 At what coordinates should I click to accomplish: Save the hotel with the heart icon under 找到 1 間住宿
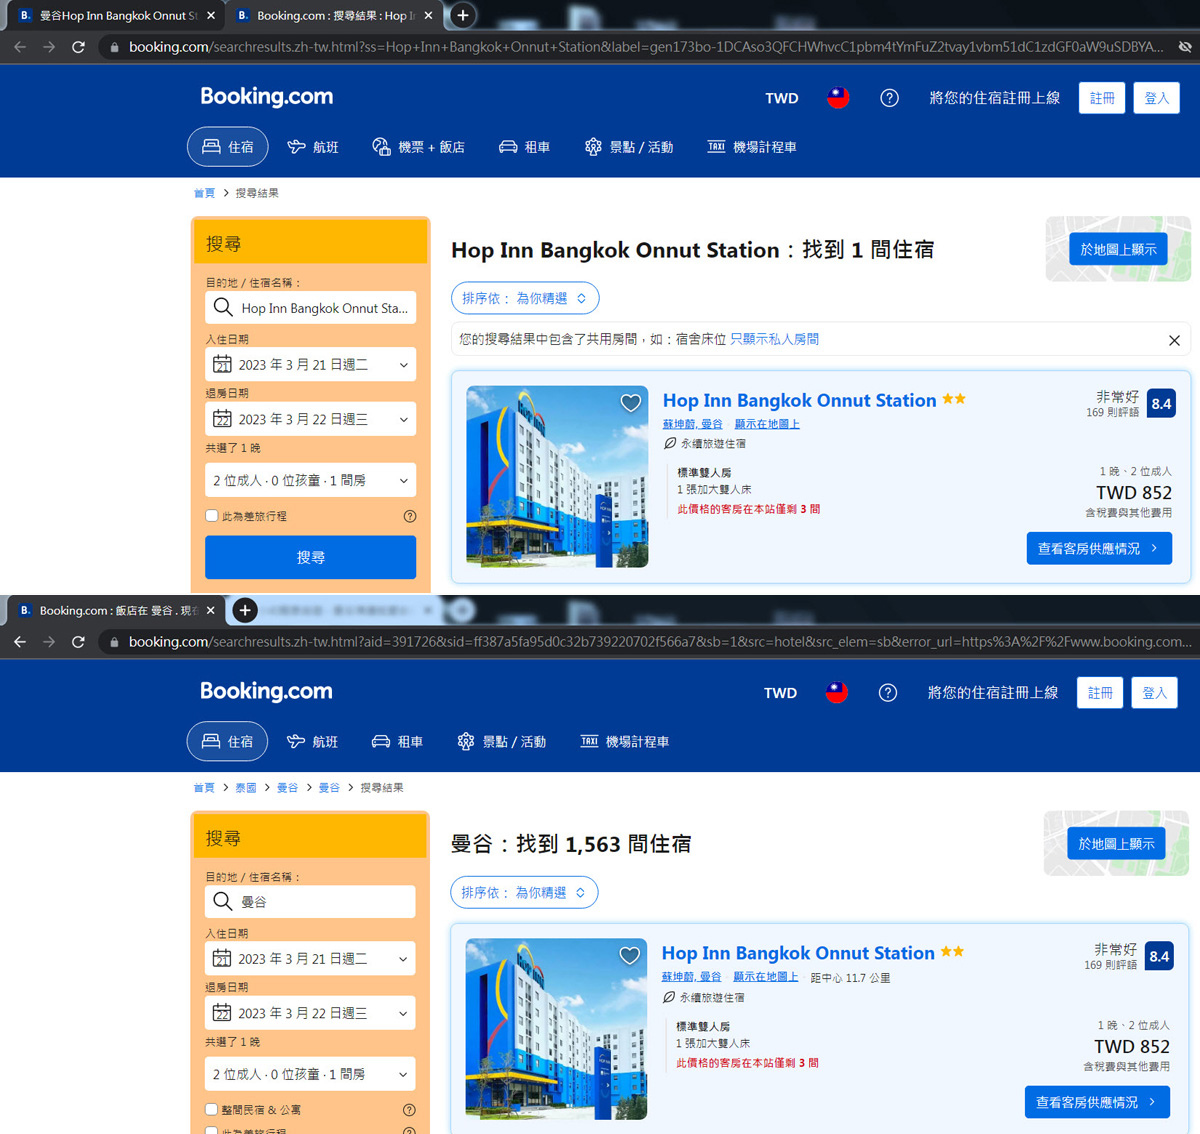(631, 403)
